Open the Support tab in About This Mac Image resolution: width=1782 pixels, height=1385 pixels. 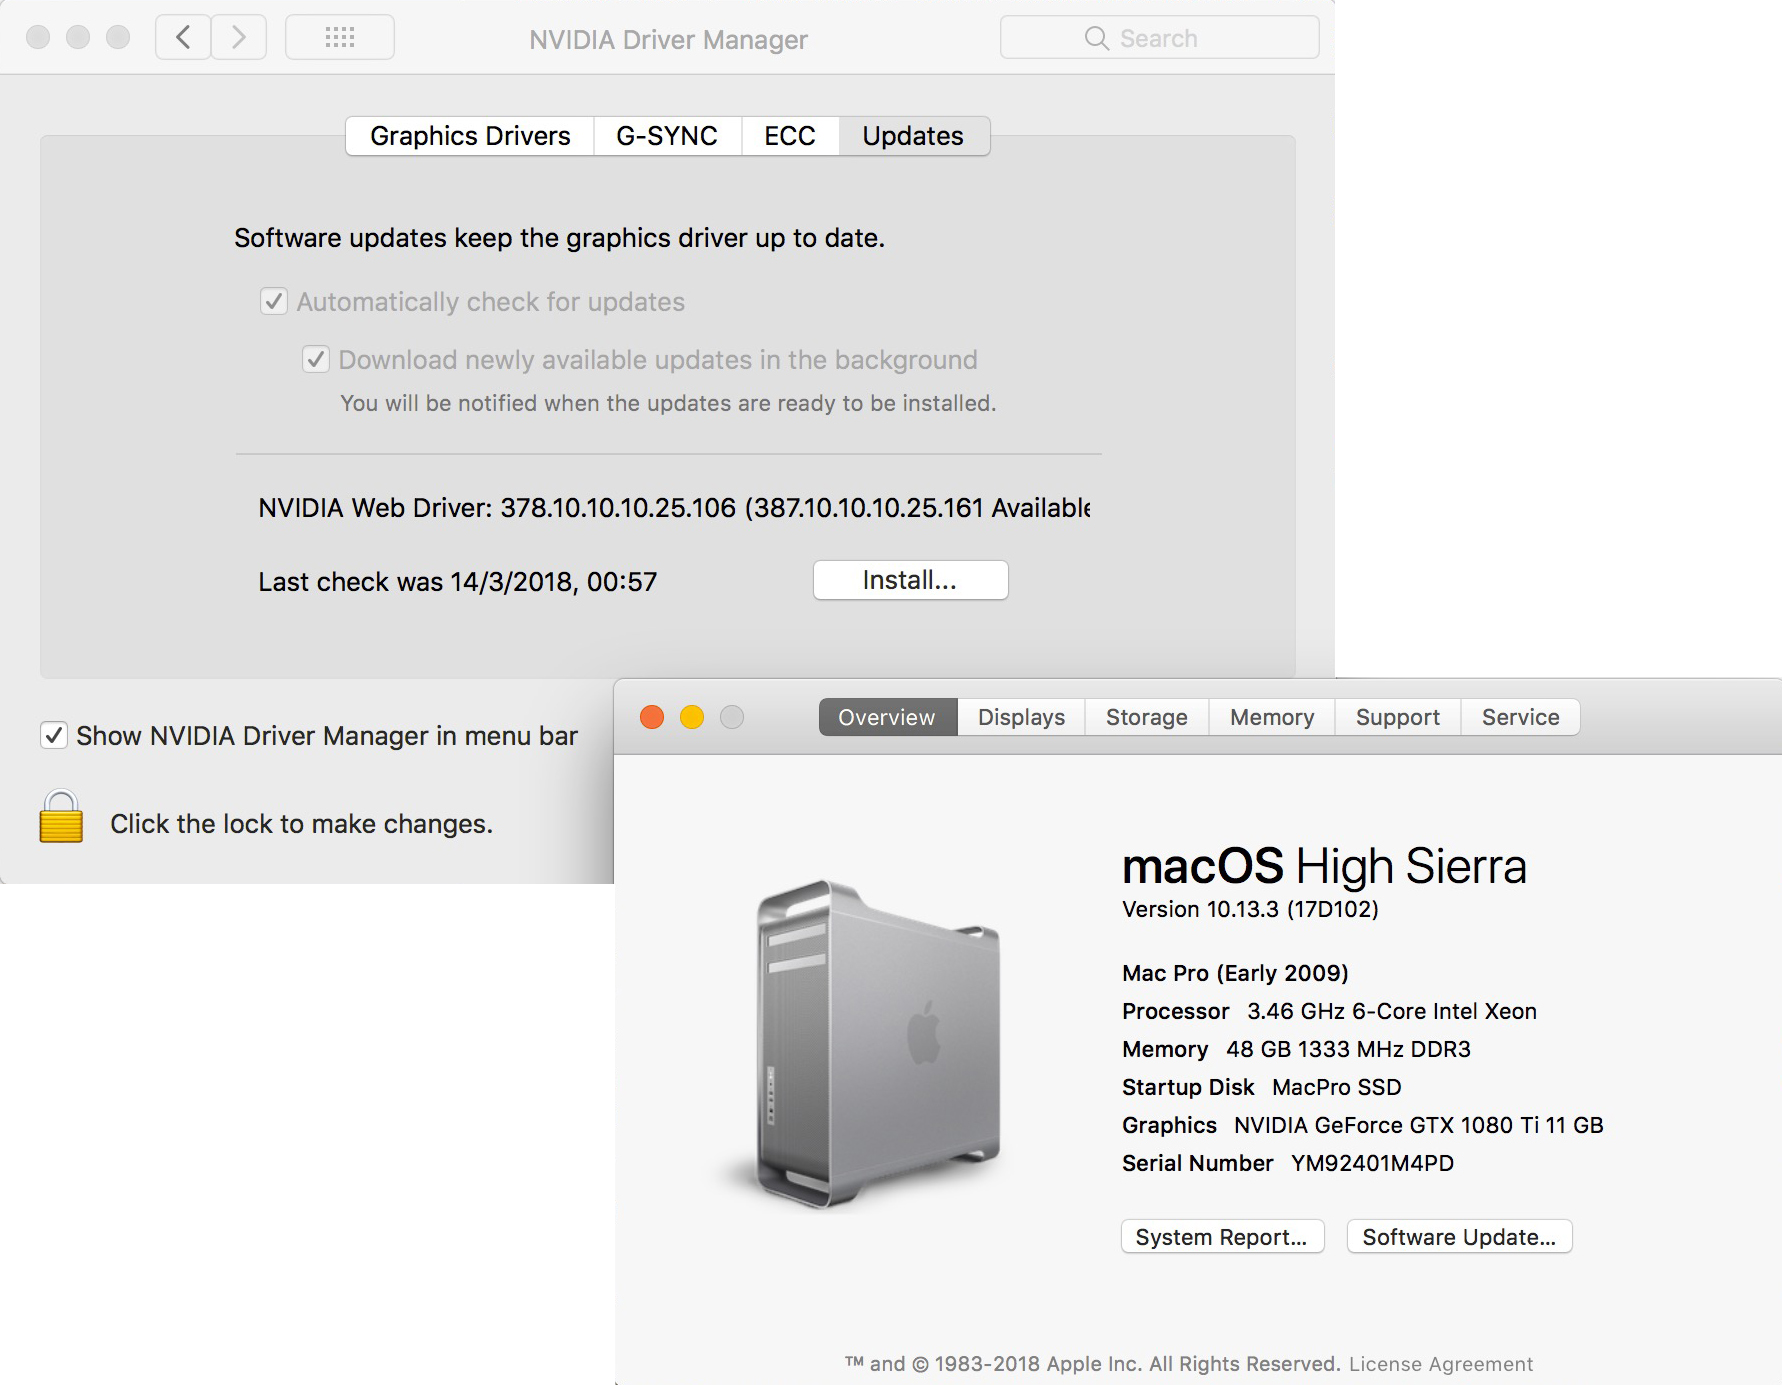(x=1398, y=717)
